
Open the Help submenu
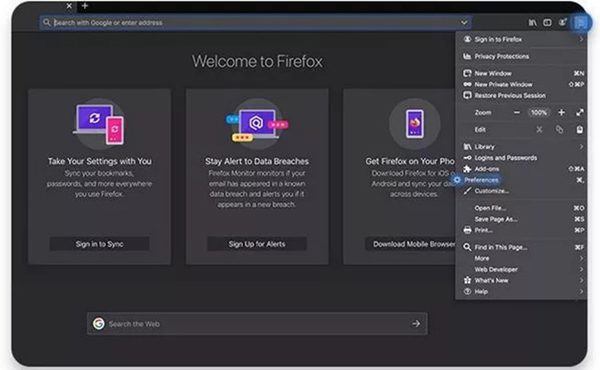tap(521, 292)
